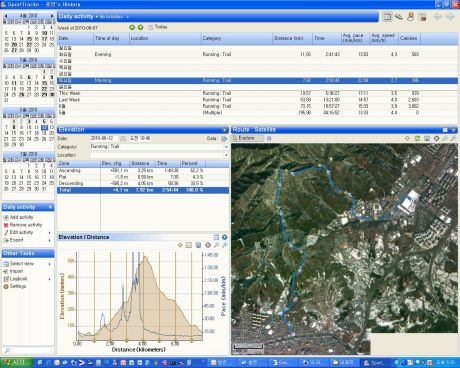The width and height of the screenshot is (460, 368).
Task: Sort by Distance (km) column header
Action: tap(292, 38)
